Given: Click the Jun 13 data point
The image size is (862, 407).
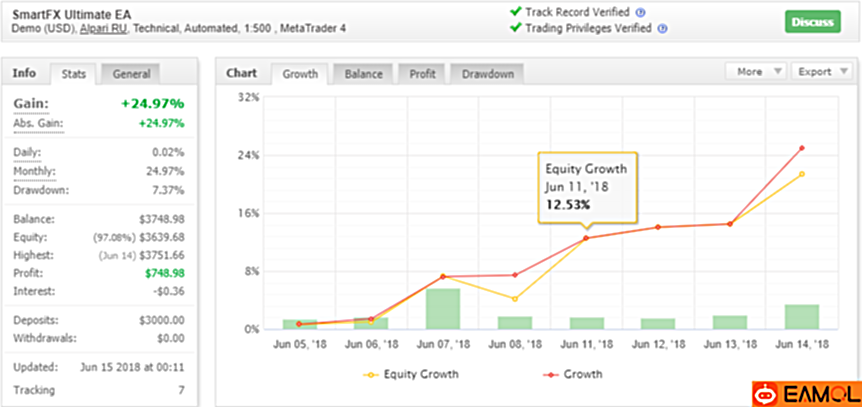Looking at the screenshot, I should (x=730, y=224).
